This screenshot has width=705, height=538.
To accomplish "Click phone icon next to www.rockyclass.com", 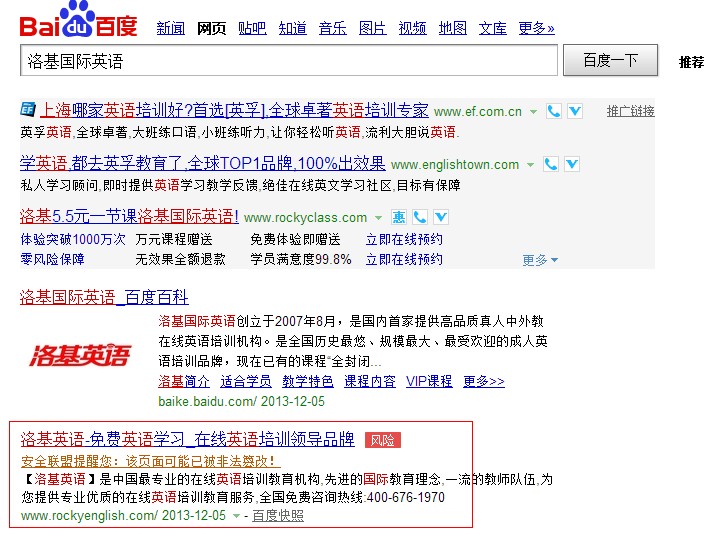I will click(x=420, y=218).
